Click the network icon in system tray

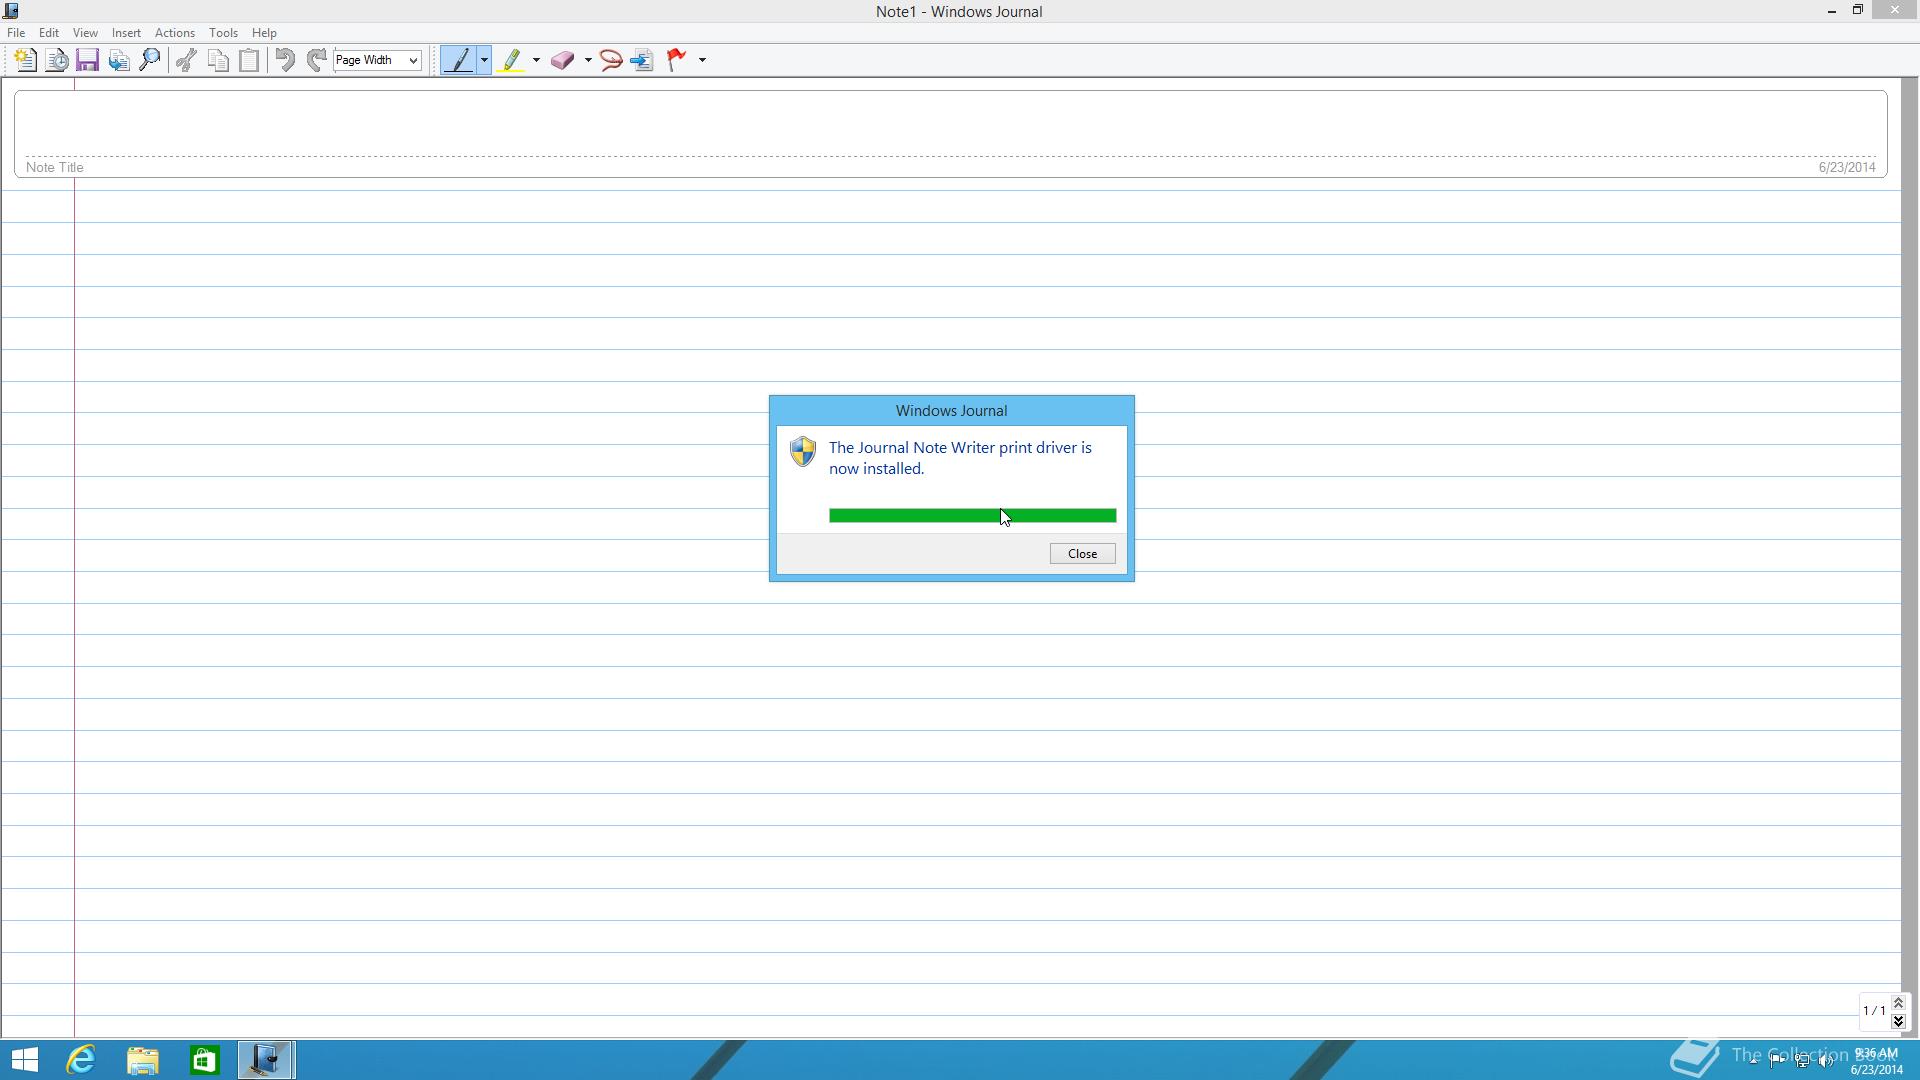coord(1802,1061)
